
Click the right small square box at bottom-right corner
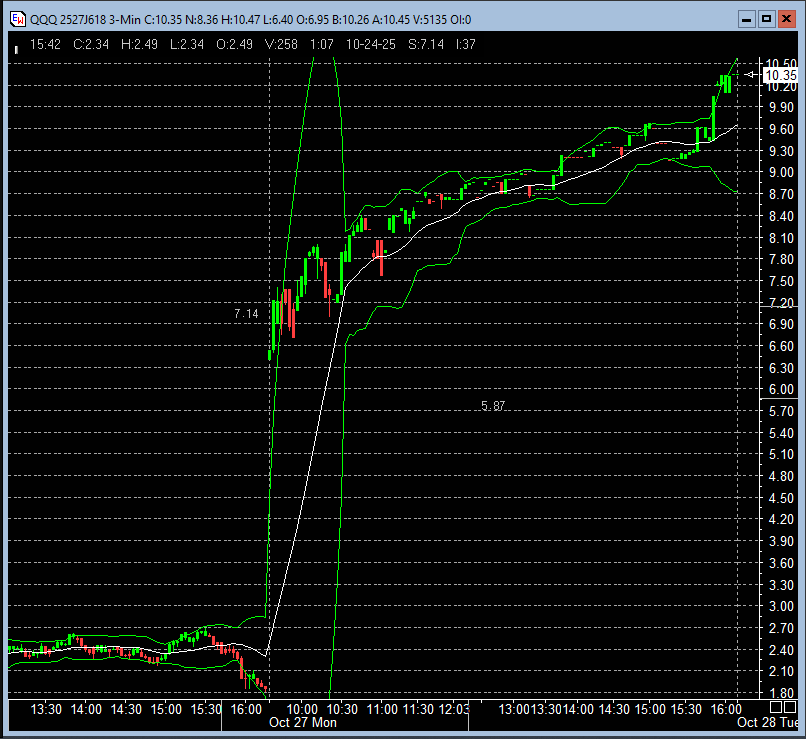coord(789,709)
